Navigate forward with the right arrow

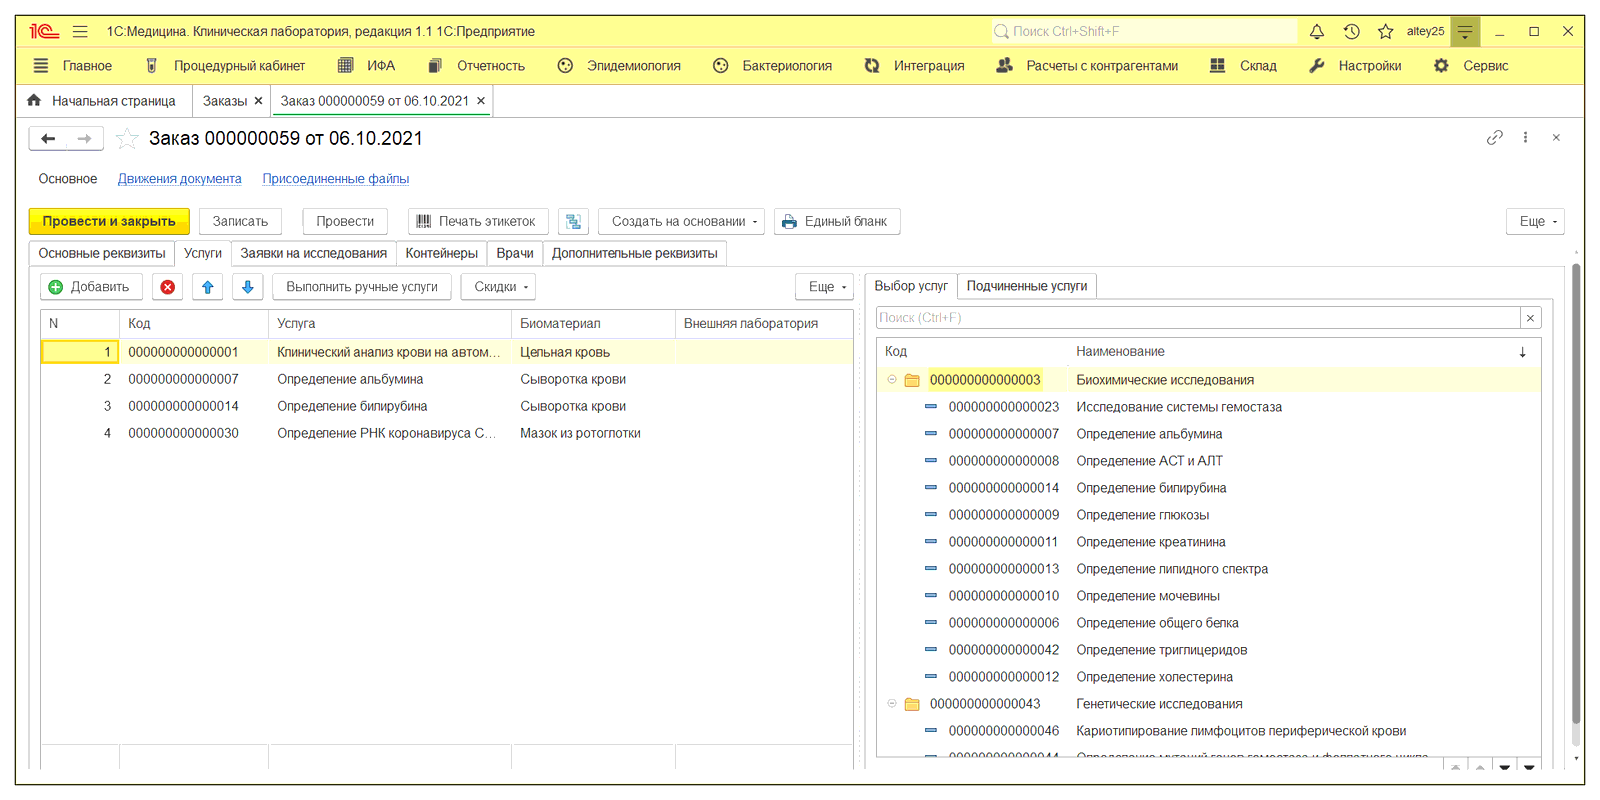coord(85,138)
